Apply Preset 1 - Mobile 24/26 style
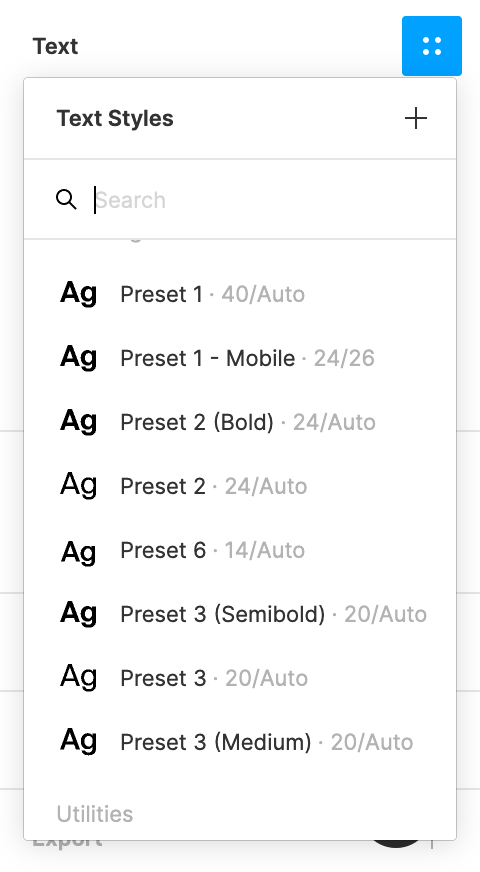 (240, 358)
